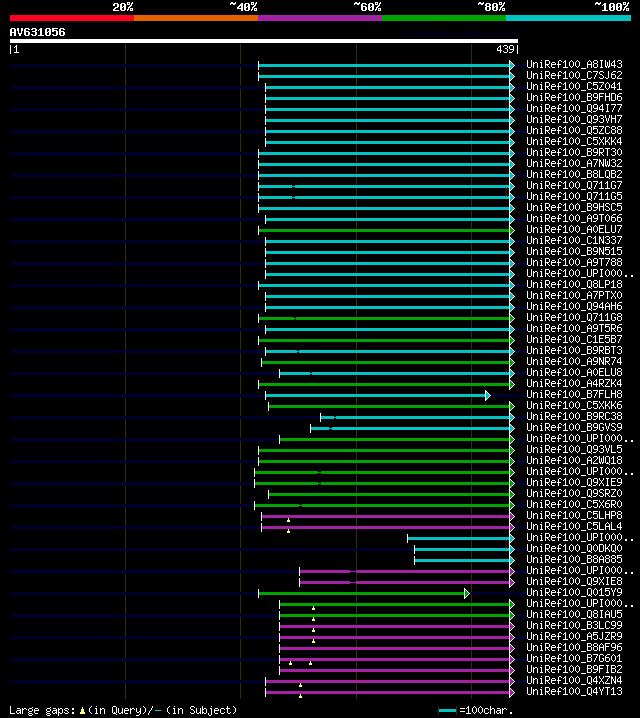Click the yellow gap marker under UniRef100_Q8IAU5 bar
640x718 pixels.
pyautogui.click(x=314, y=620)
